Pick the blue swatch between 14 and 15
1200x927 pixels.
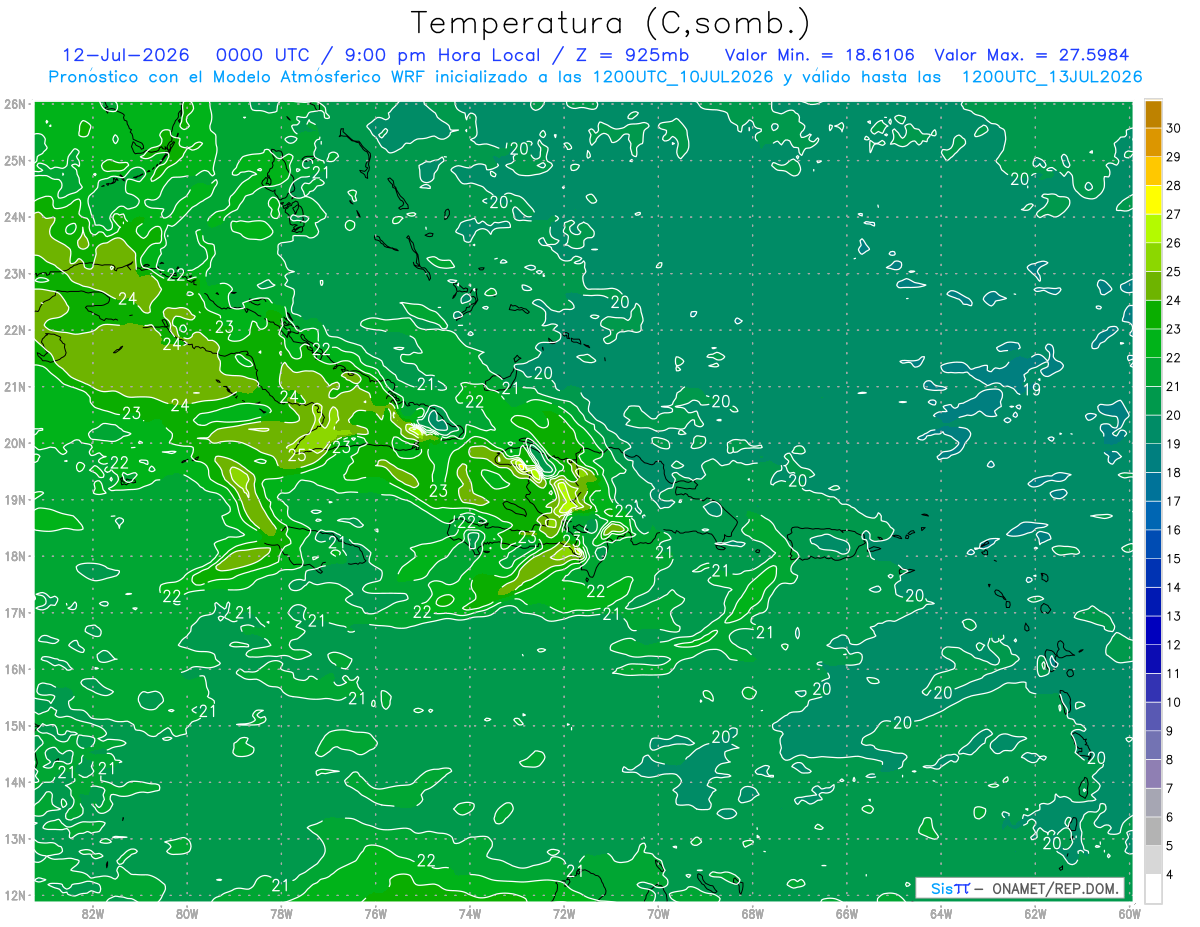(x=1153, y=573)
